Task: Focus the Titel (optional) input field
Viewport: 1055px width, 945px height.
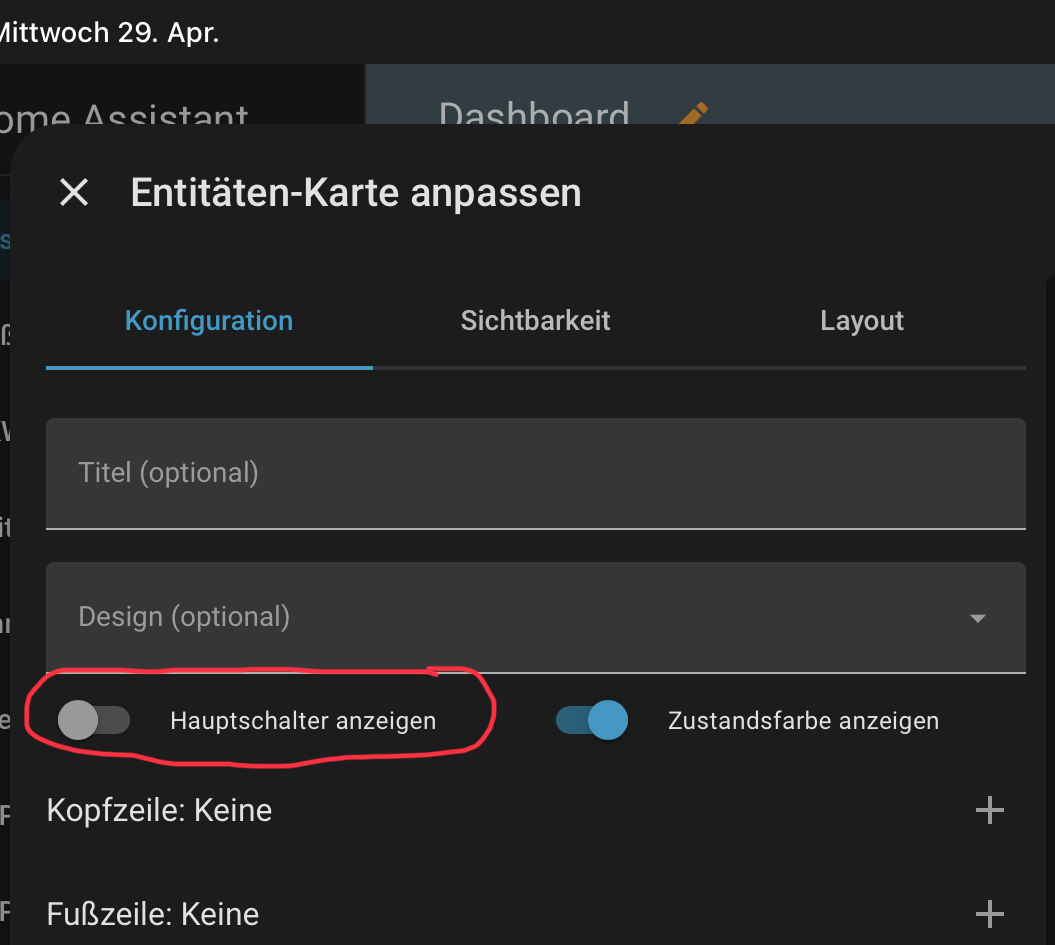Action: click(535, 473)
